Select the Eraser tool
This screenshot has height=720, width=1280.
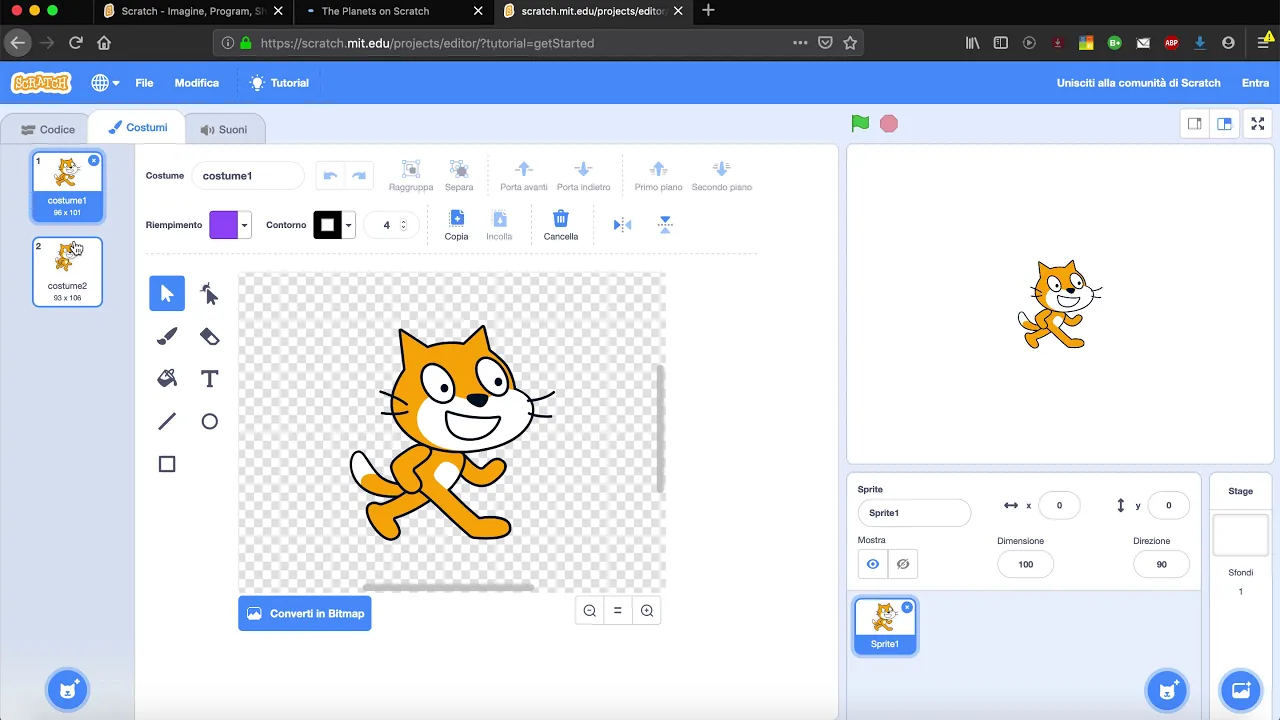pos(209,336)
